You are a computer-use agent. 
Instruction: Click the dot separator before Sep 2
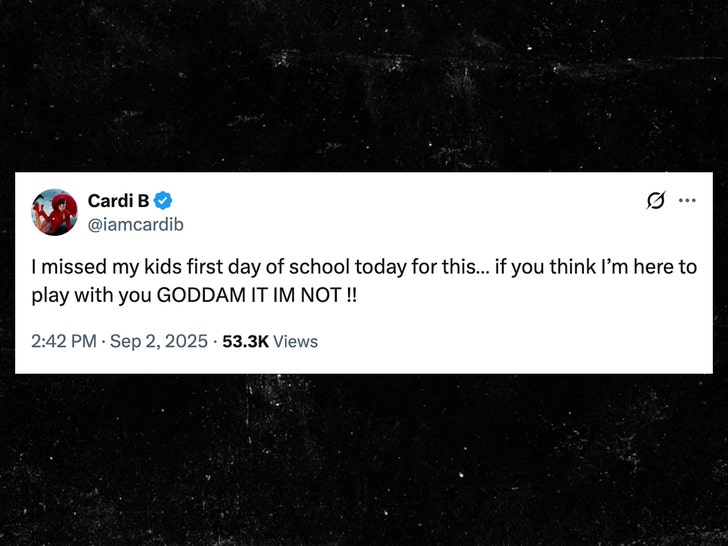point(103,342)
